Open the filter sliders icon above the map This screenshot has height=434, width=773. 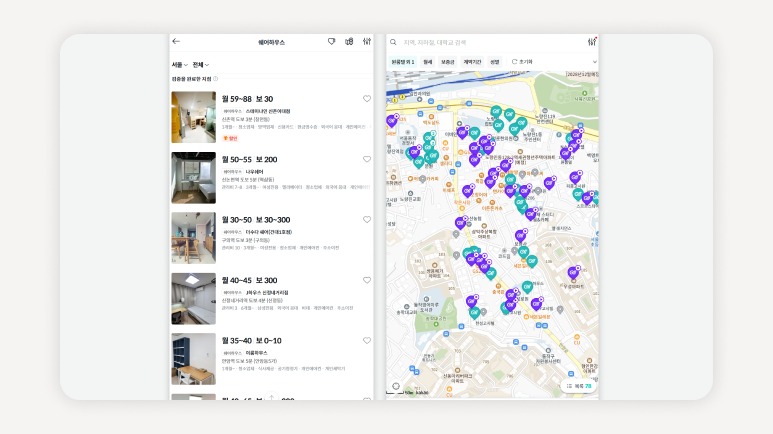(x=591, y=42)
